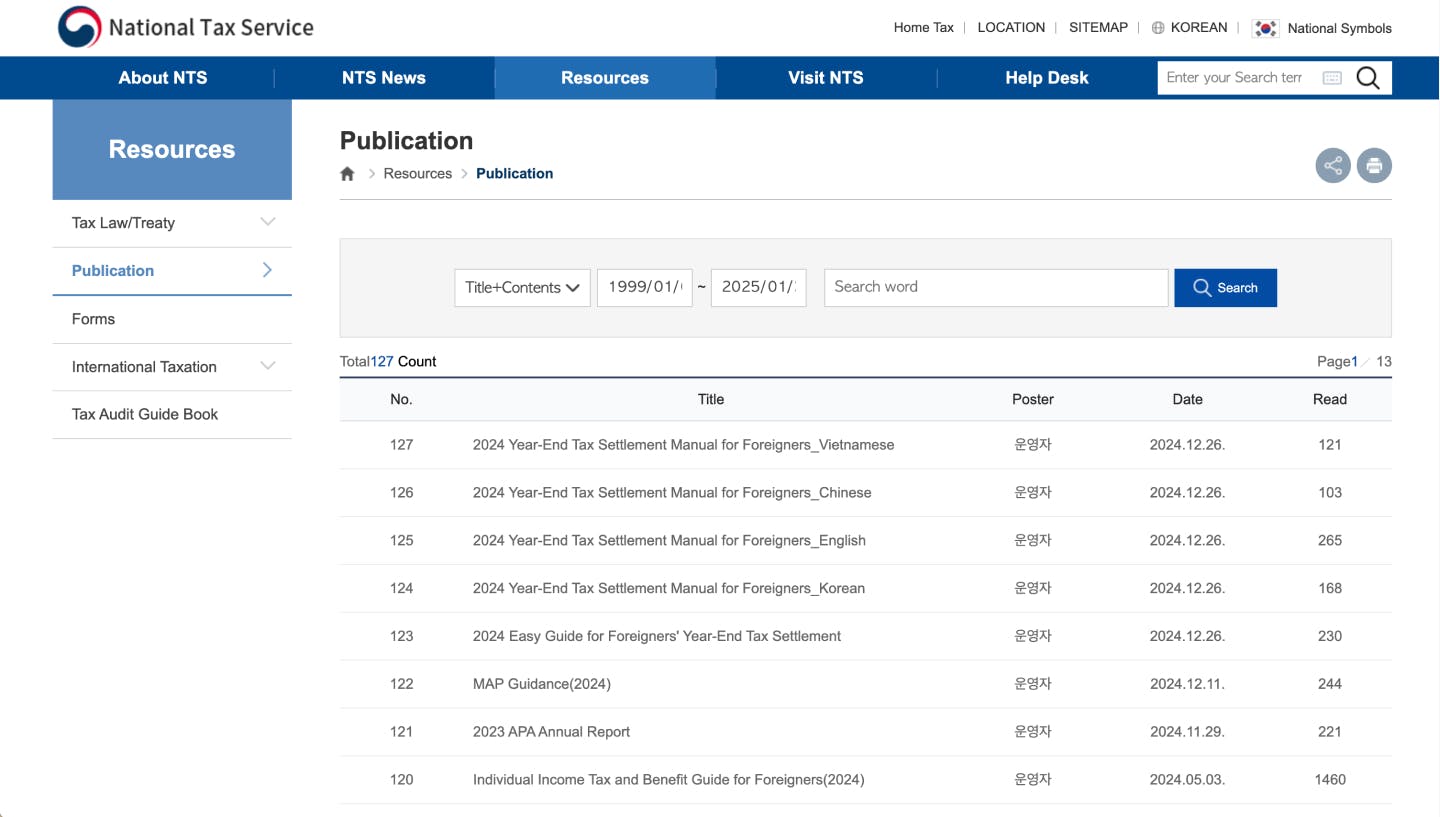Click the Korean flag National Symbols icon
The image size is (1440, 817).
click(1266, 28)
